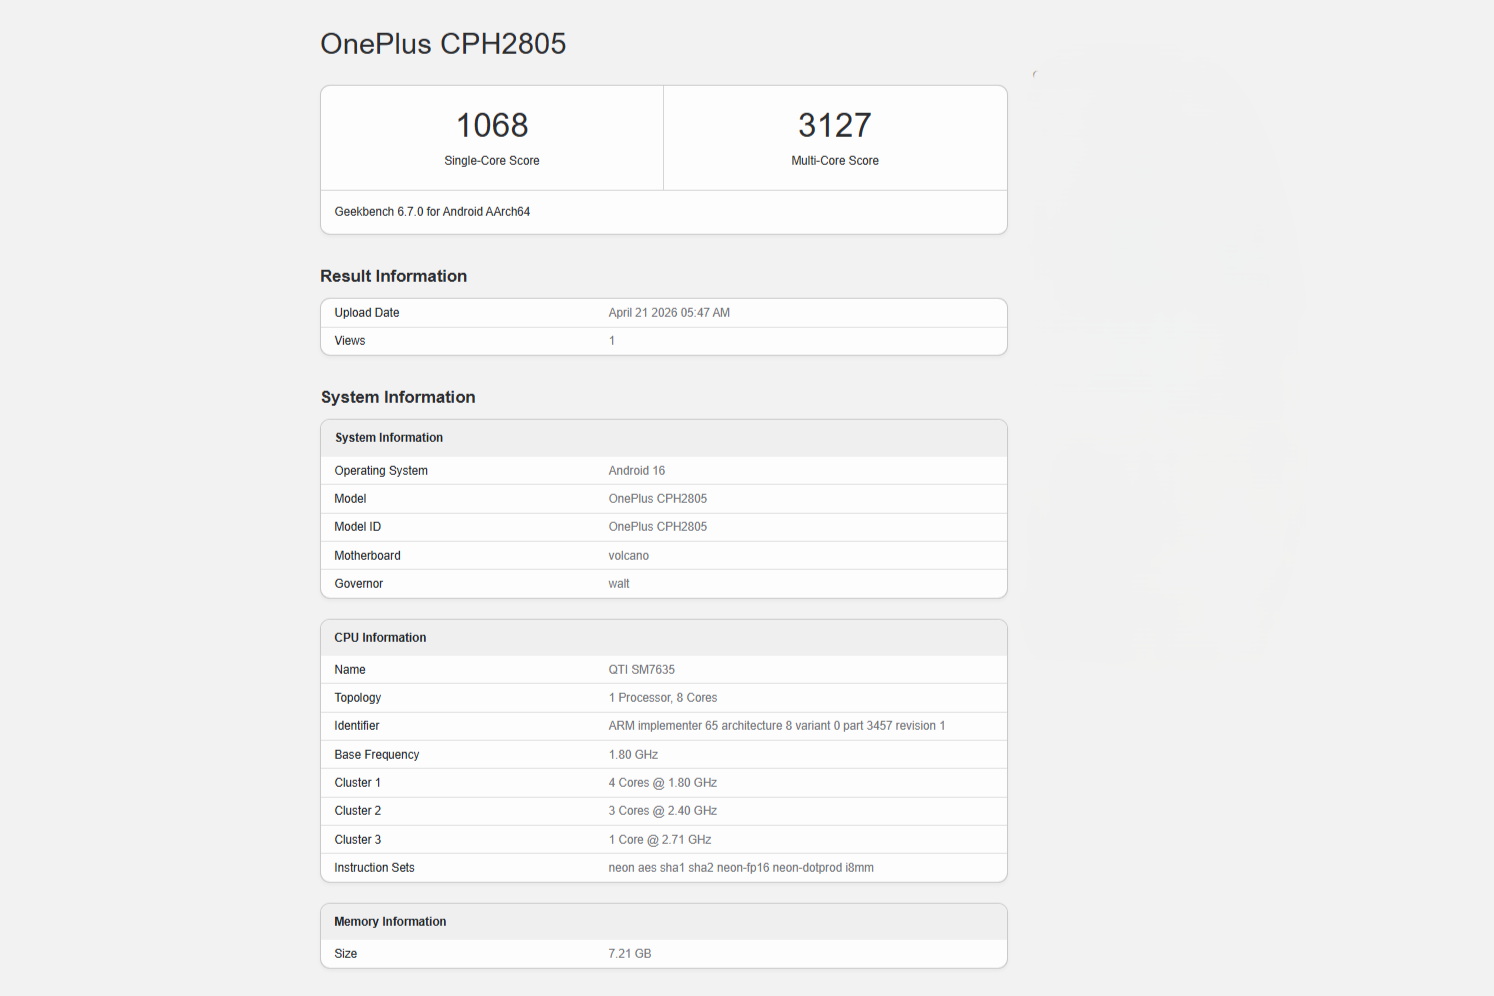Click the OnePlus CPH2805 page title
Viewport: 1494px width, 996px height.
point(443,44)
